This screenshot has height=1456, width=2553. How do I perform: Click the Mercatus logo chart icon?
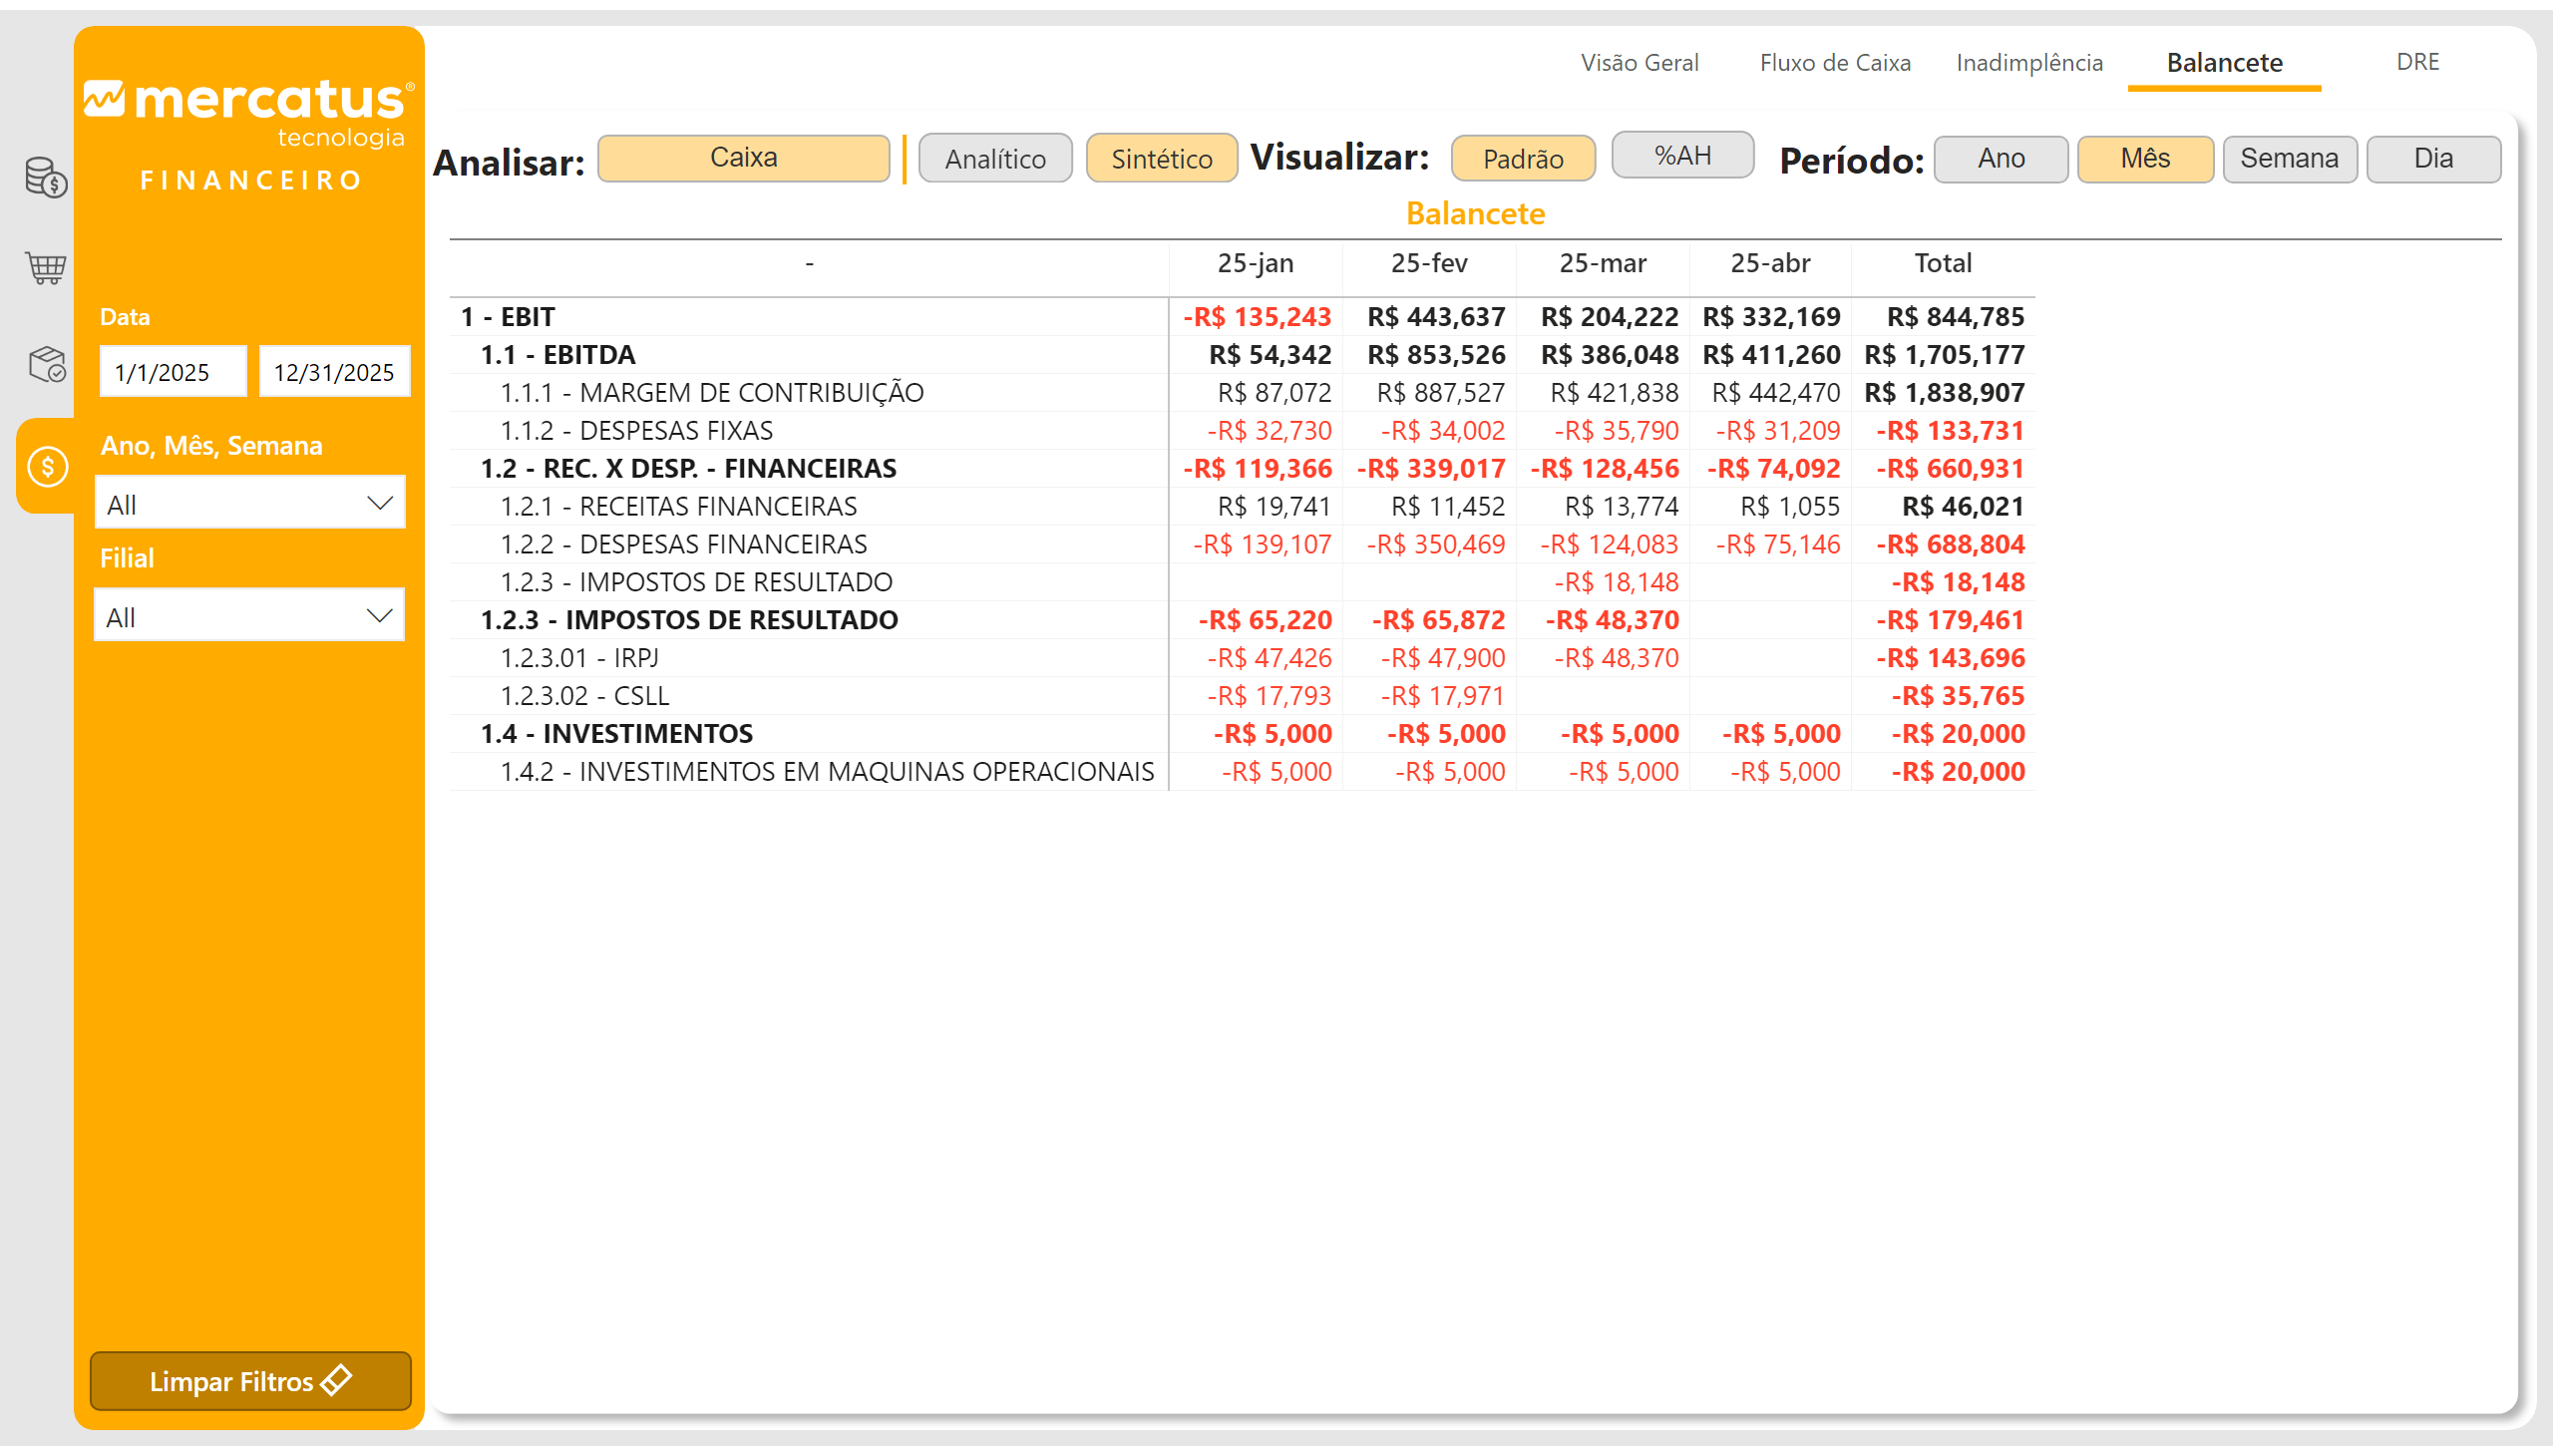tap(104, 99)
